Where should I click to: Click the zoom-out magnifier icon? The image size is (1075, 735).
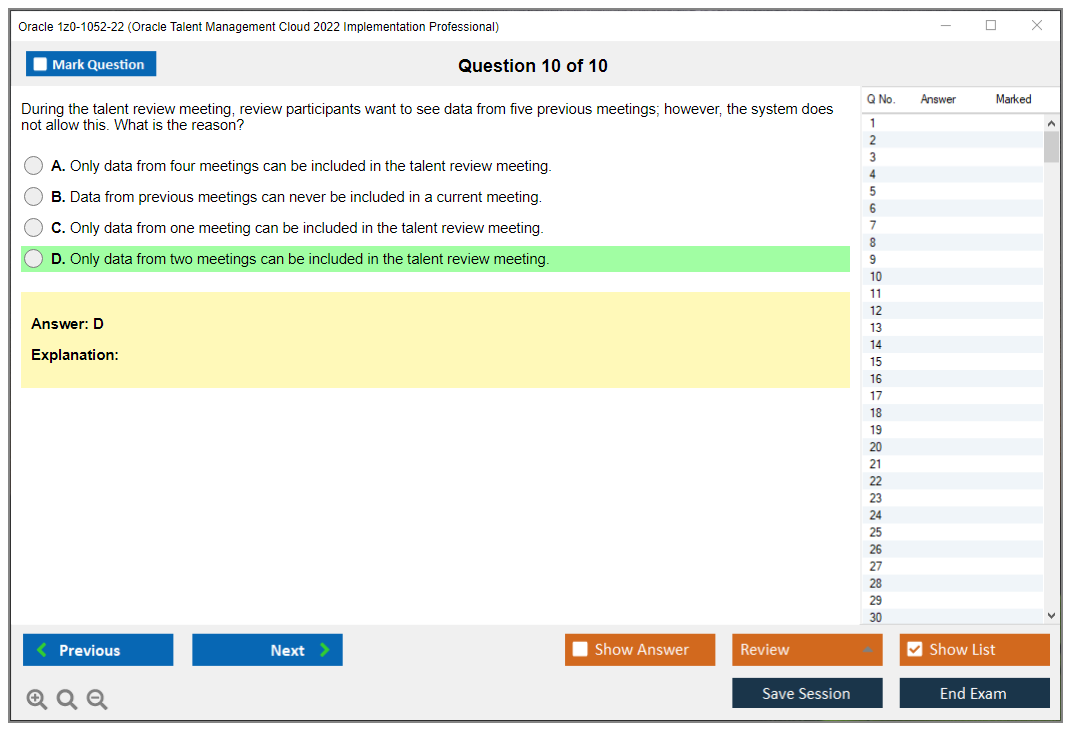point(96,699)
